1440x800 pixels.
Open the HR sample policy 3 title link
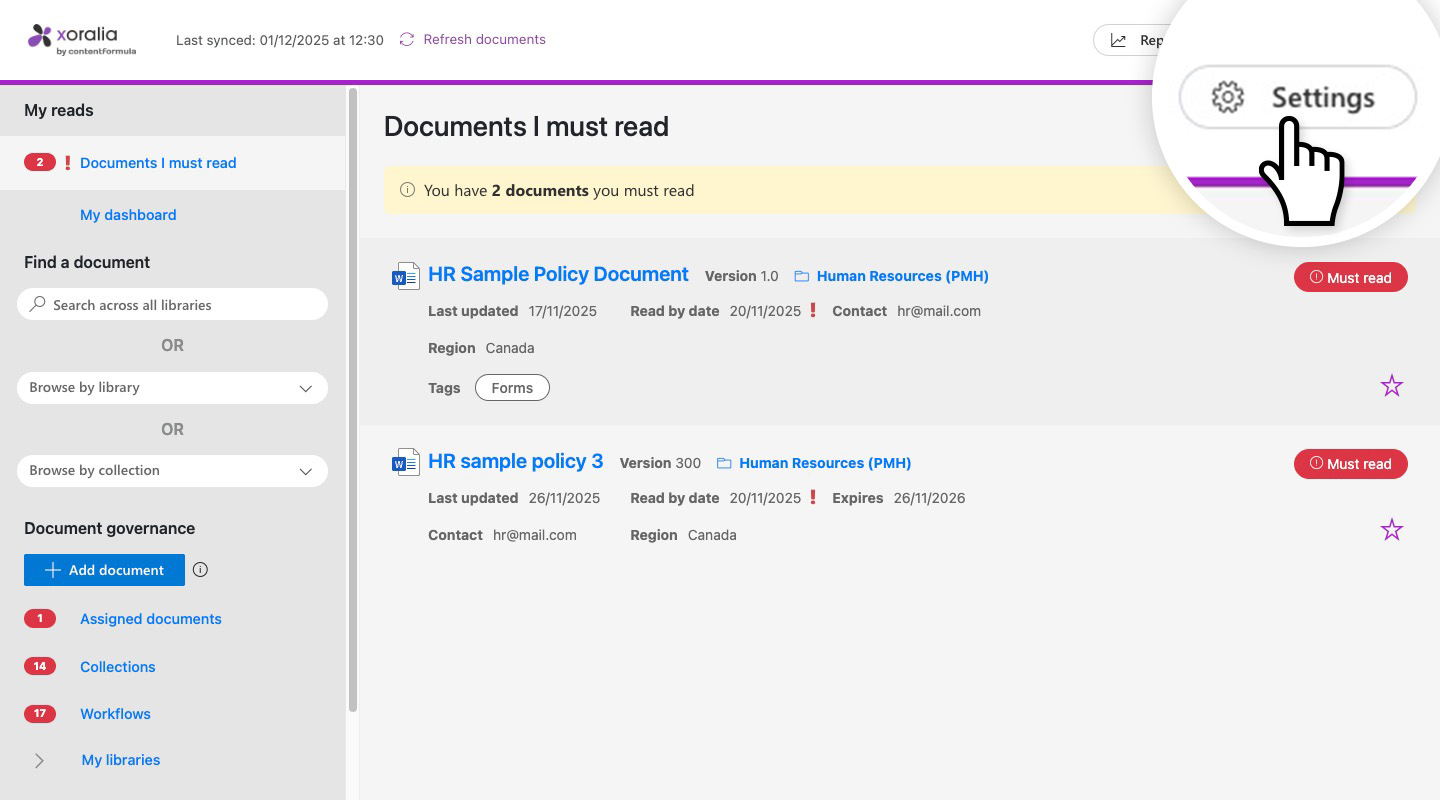click(x=515, y=462)
